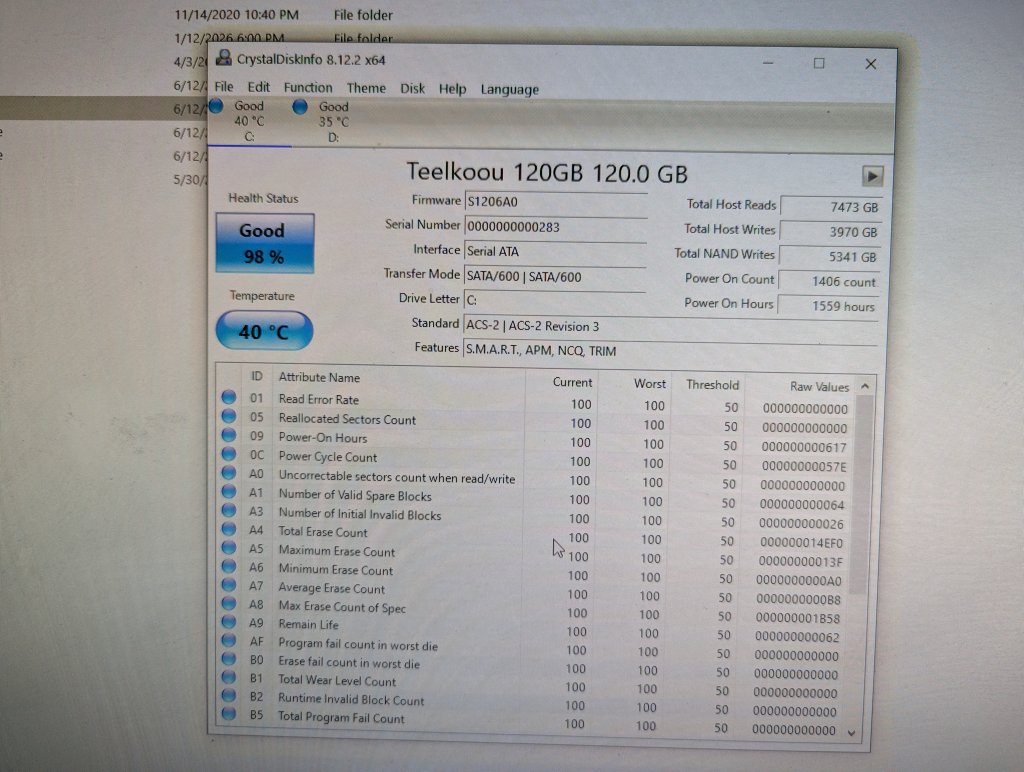Click status icon of Initial Invalid Blocks row

(x=229, y=509)
